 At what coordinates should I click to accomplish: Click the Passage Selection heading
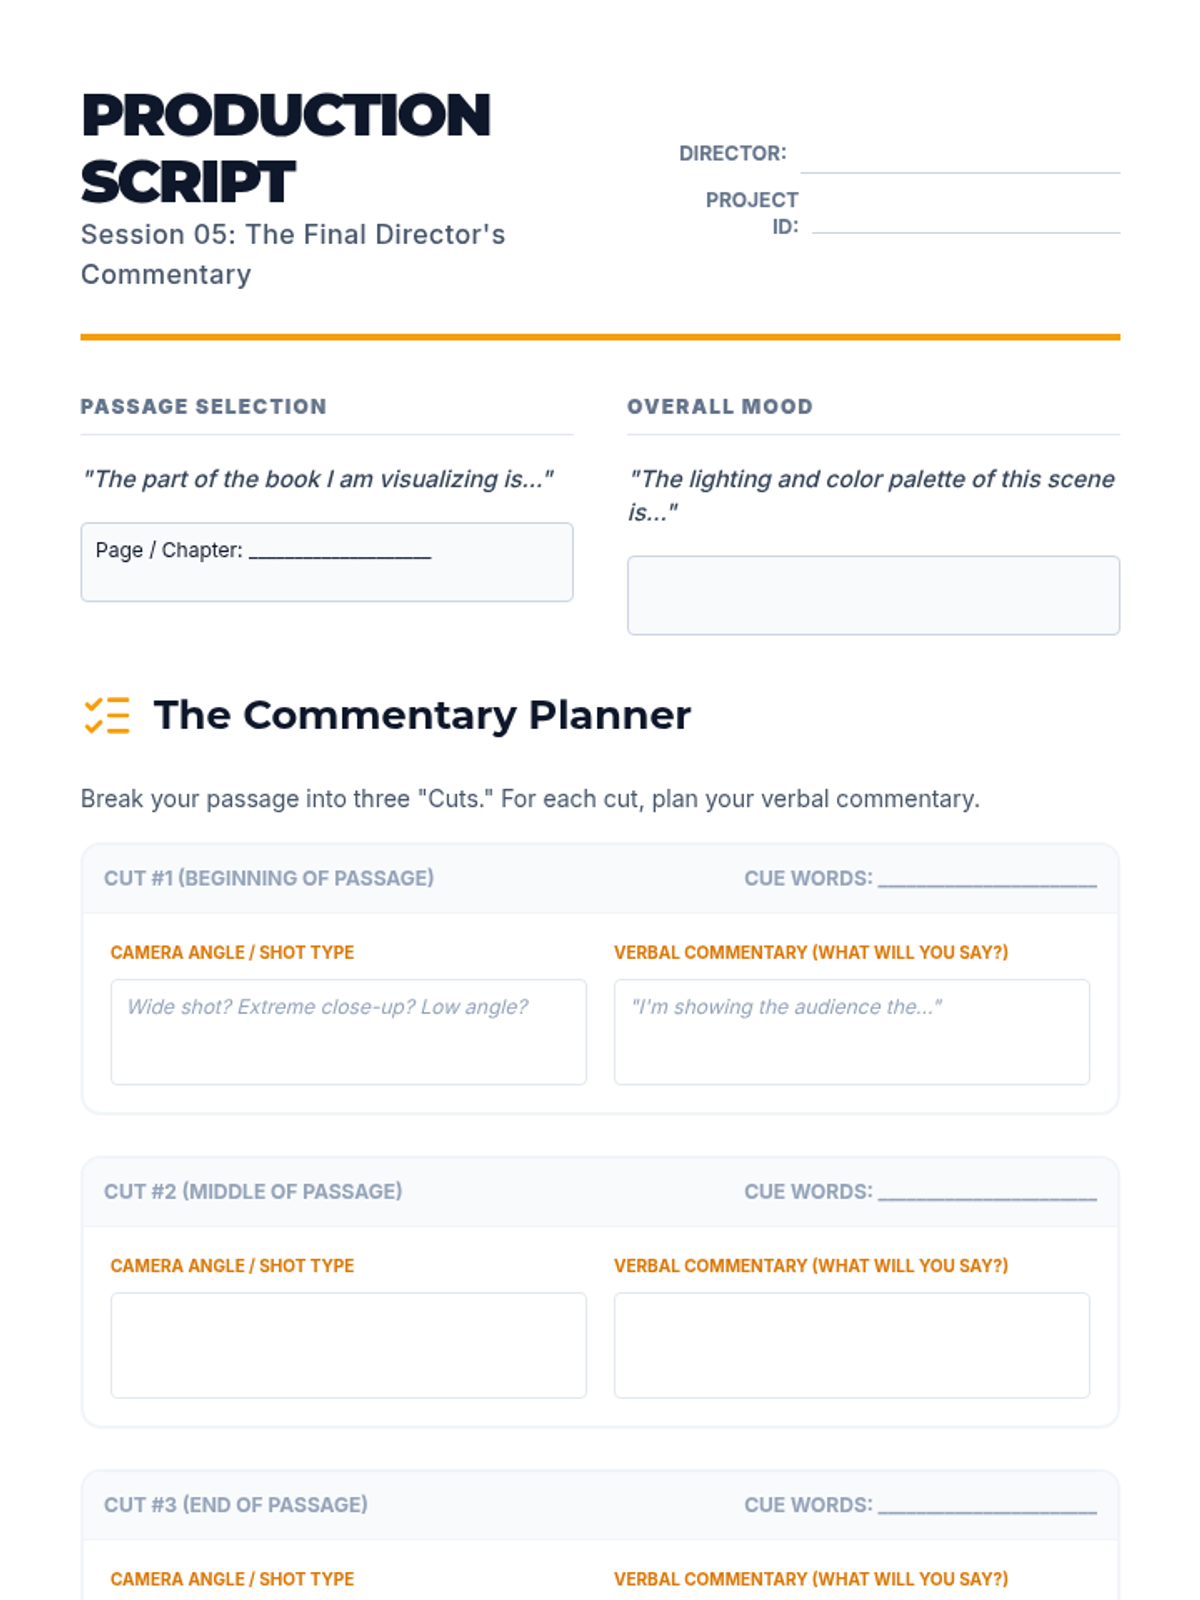[204, 407]
